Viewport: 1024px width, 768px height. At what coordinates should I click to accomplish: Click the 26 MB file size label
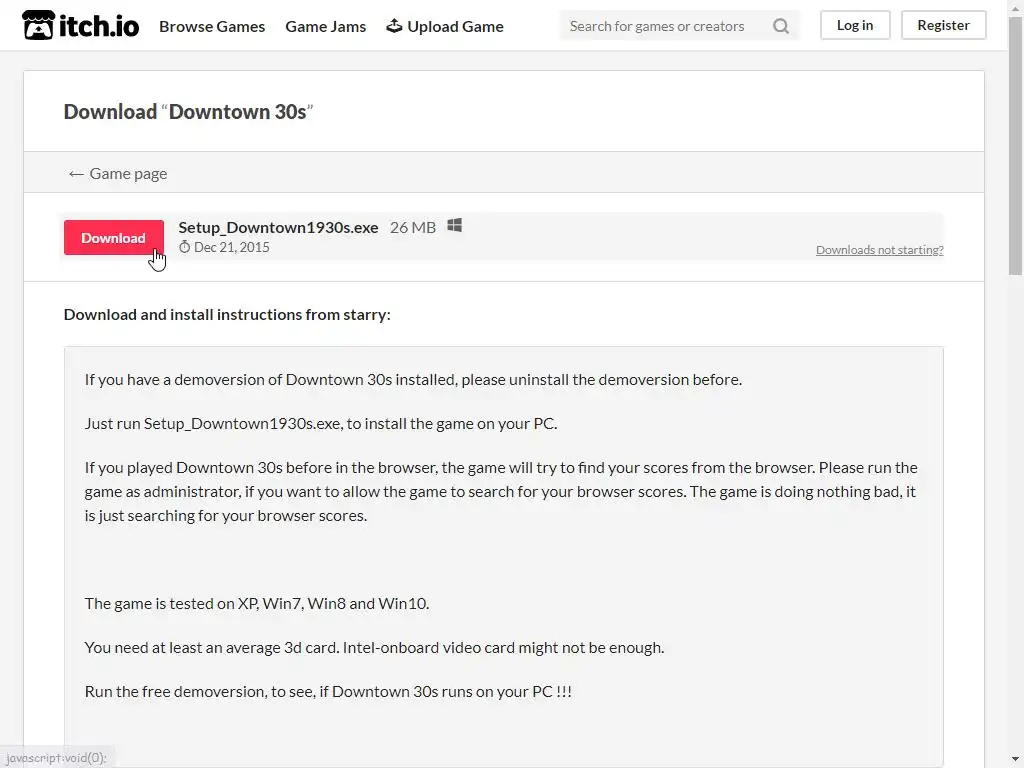click(412, 227)
